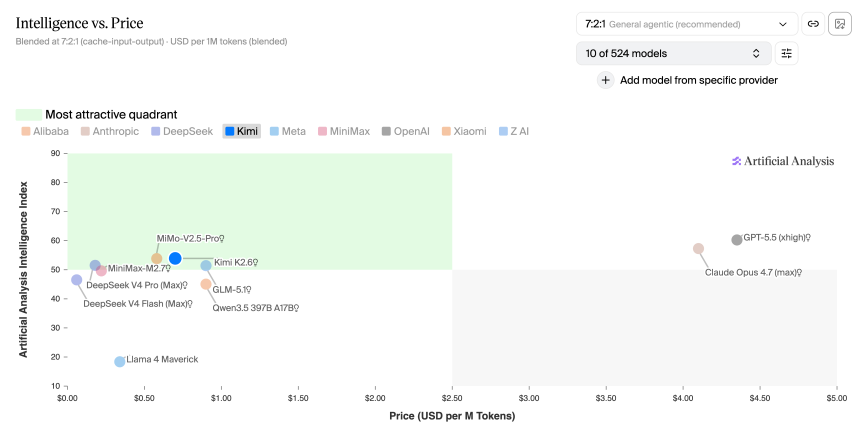Select the DeepSeek V4 Flash (Max) data point
This screenshot has height=435, width=860.
(77, 280)
